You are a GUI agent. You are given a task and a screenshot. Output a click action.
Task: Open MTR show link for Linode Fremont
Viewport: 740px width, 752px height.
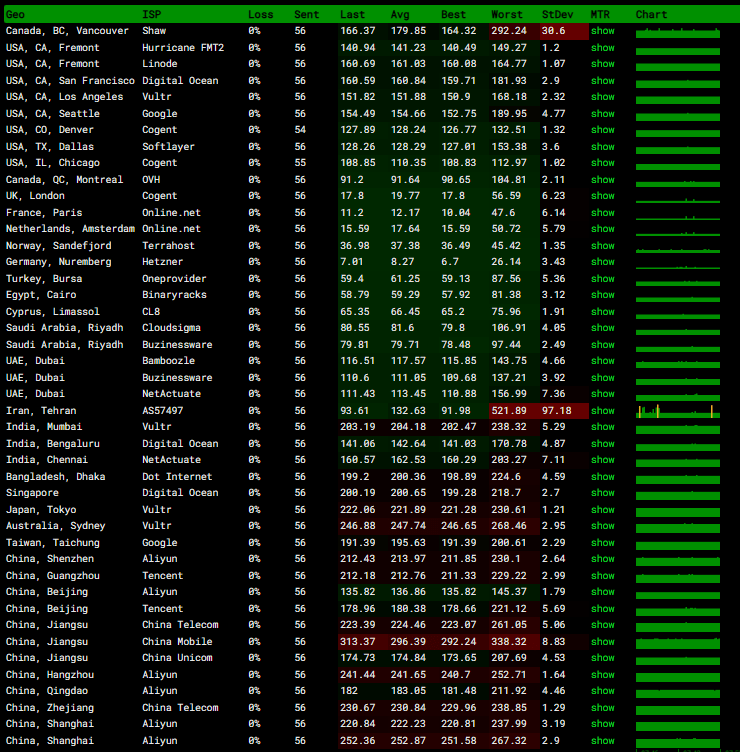(602, 64)
